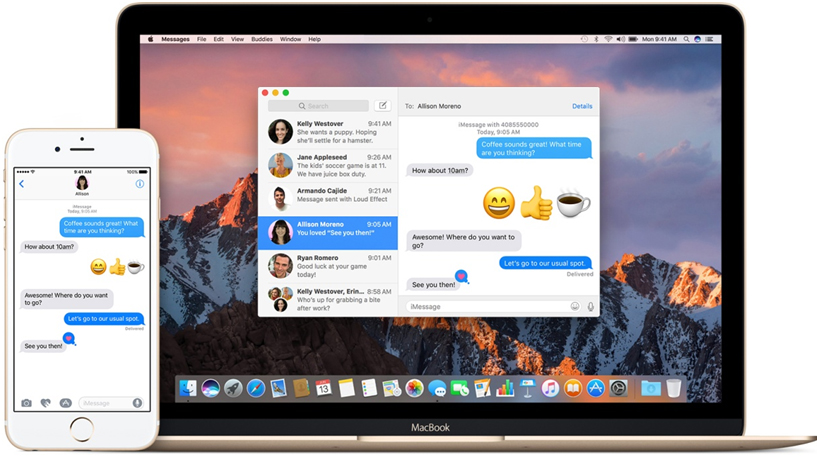
Task: Open Maps icon in Dock
Action: coord(391,388)
